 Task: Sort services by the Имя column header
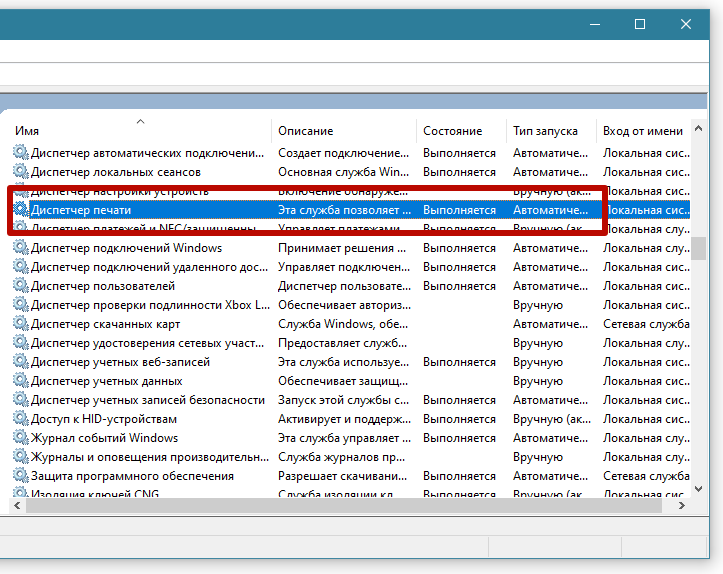point(140,131)
